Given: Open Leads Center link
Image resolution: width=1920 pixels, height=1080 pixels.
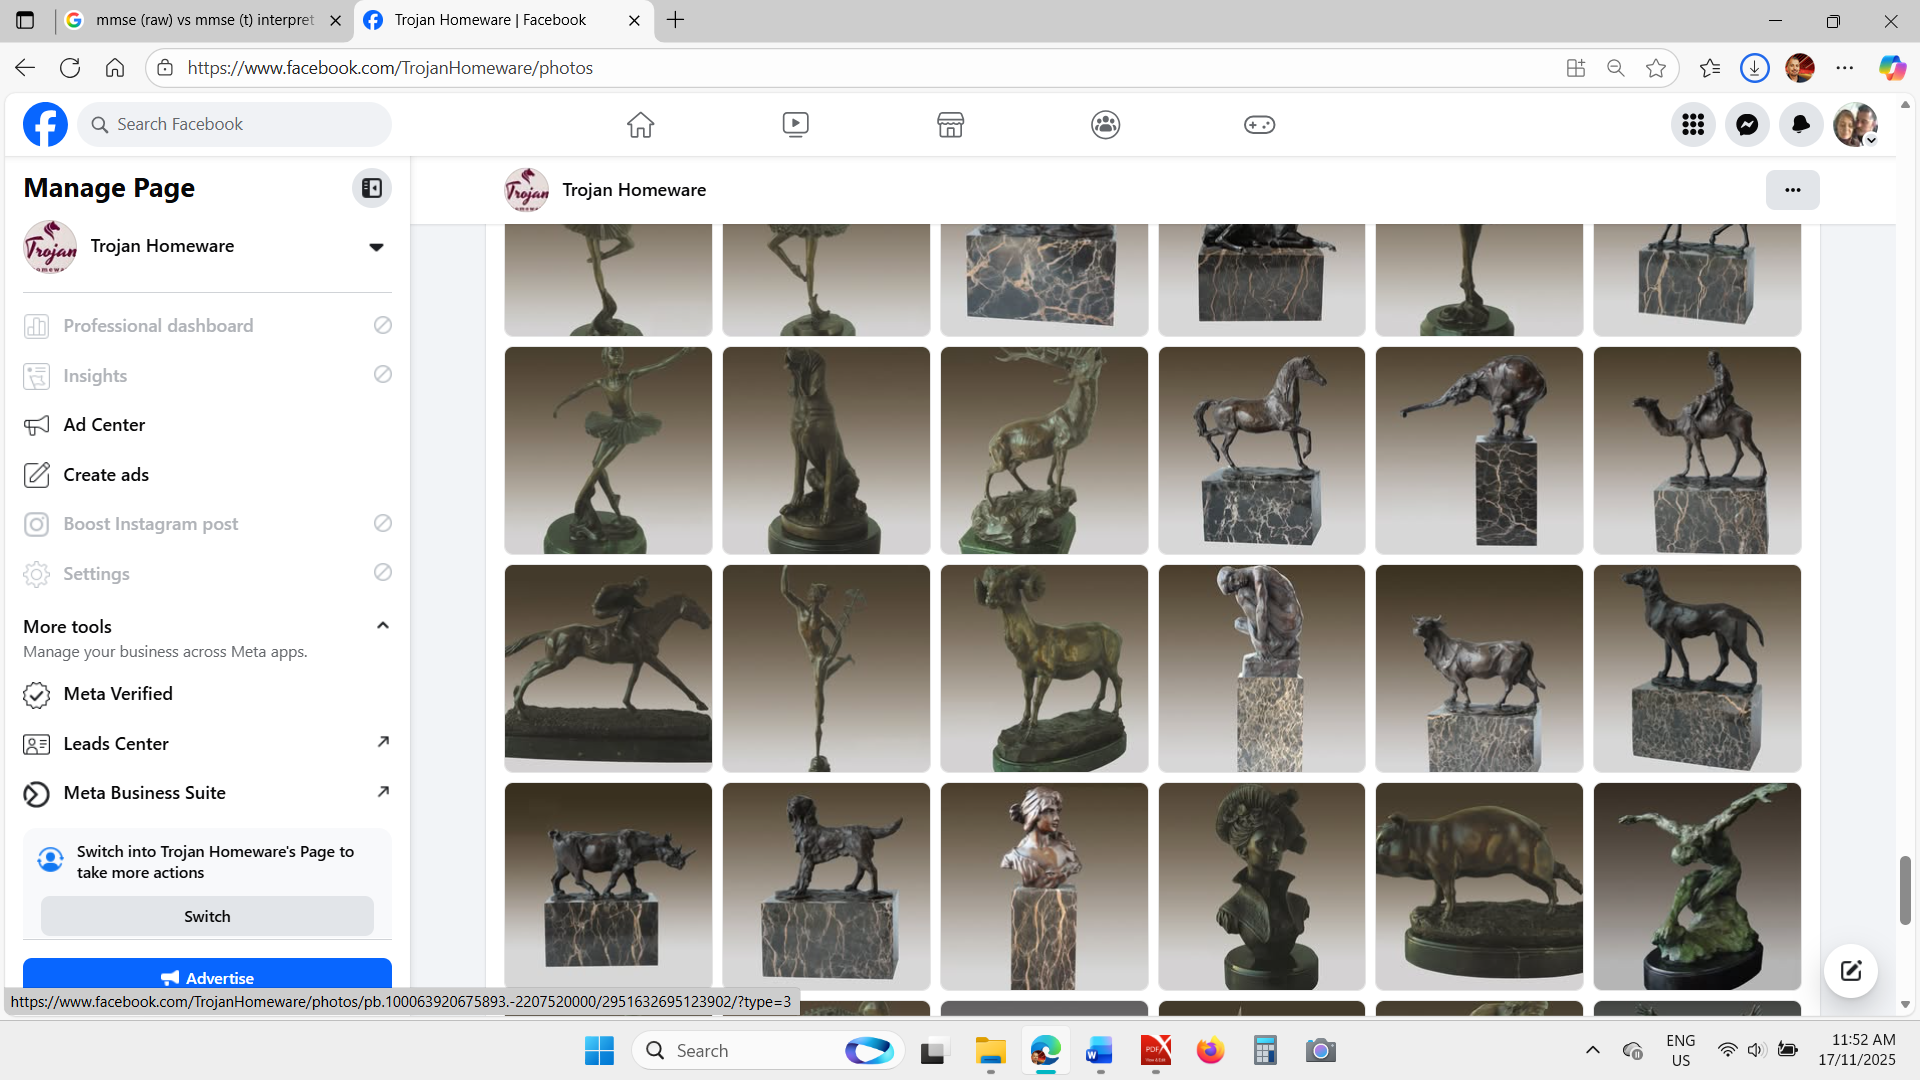Looking at the screenshot, I should pos(116,744).
